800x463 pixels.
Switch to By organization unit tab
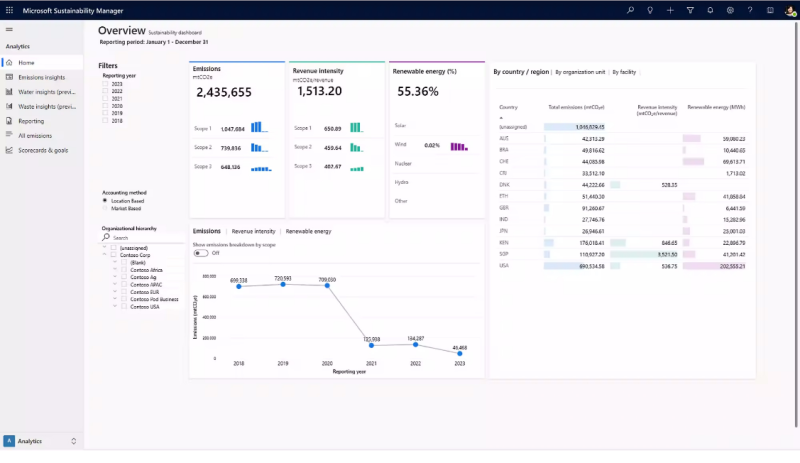click(580, 72)
